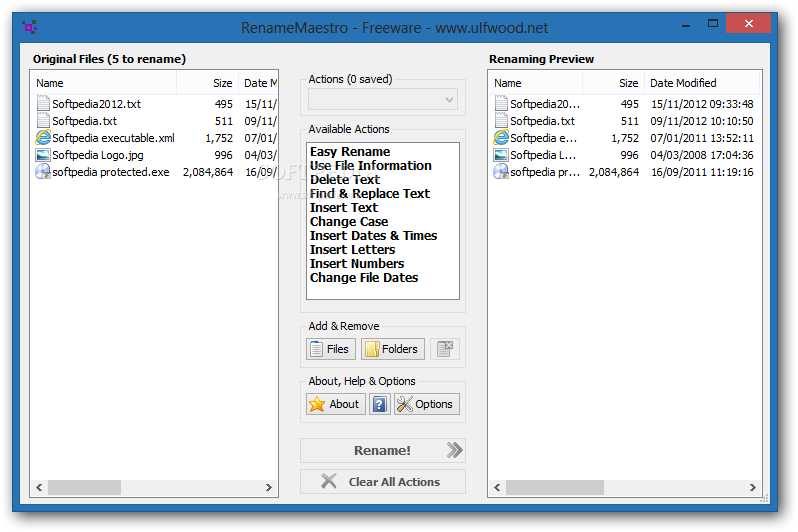Select Softpedia executable.xml in Original Files
Screen dimensions: 798x532
[x=113, y=138]
